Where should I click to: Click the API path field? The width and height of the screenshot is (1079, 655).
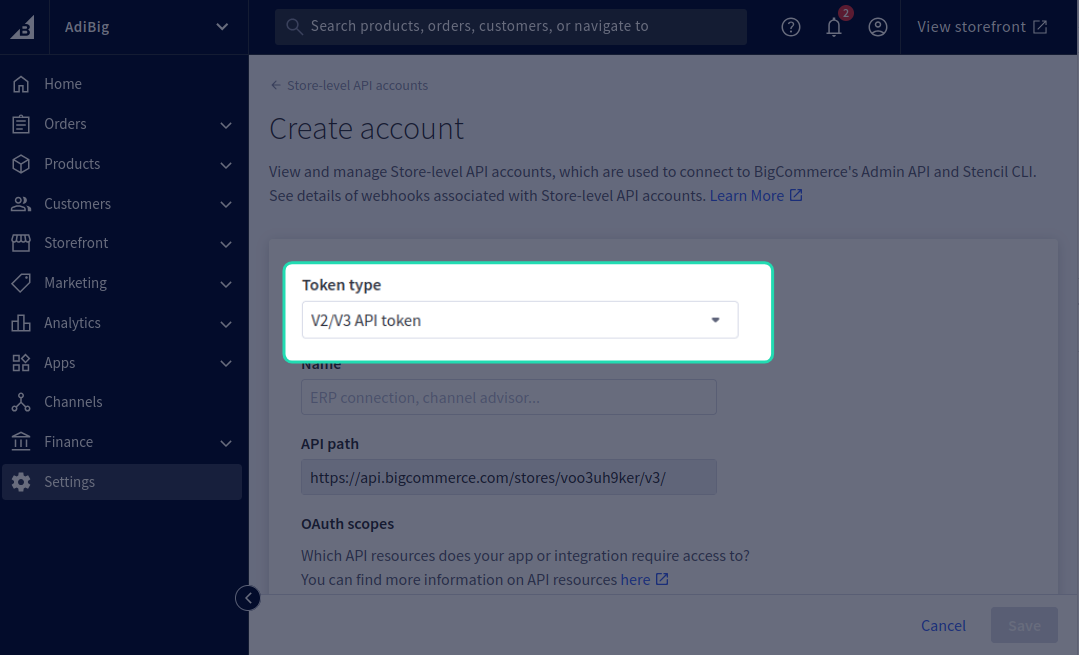509,477
